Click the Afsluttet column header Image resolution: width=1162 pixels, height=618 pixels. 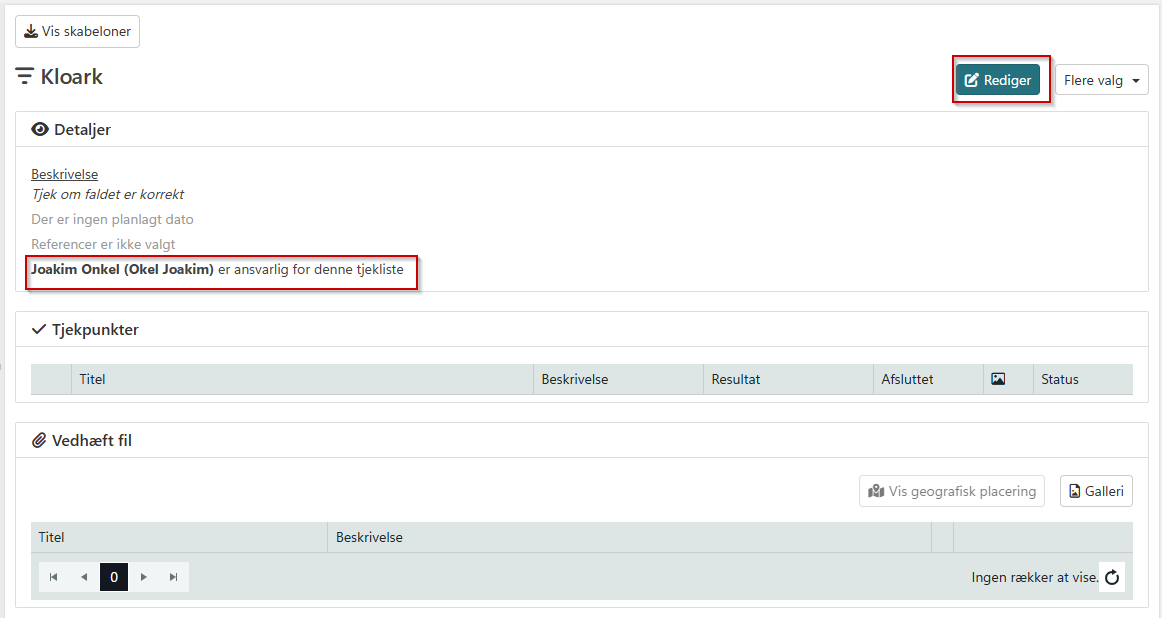(907, 379)
